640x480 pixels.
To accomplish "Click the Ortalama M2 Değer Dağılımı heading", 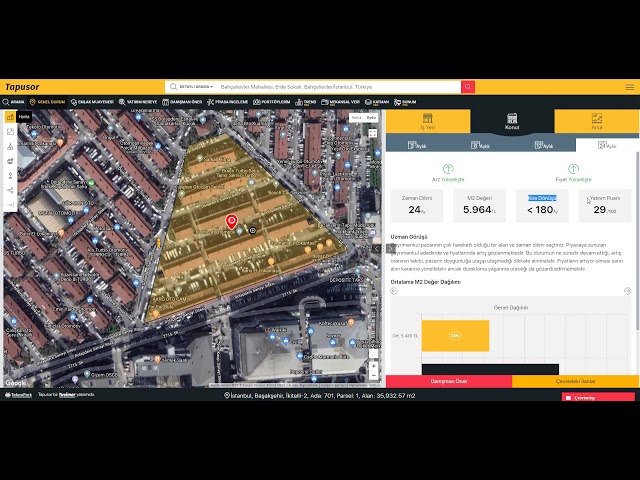I will click(425, 282).
